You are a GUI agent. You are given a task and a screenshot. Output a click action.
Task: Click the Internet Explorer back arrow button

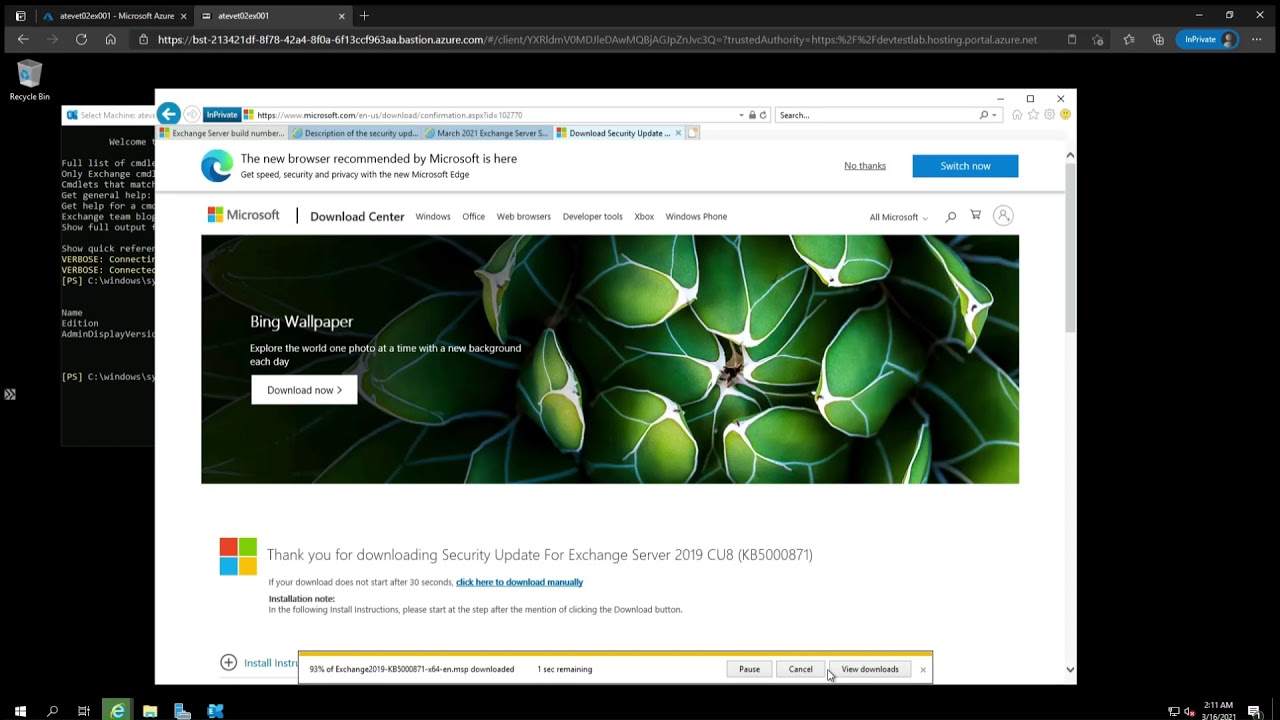pyautogui.click(x=168, y=114)
